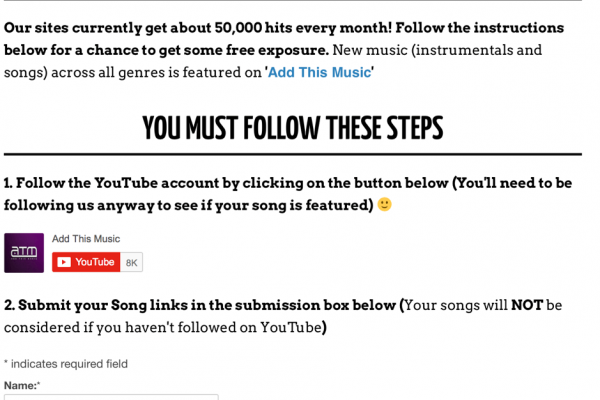Open the ATM purple channel logo
This screenshot has height=400, width=600.
coord(24,253)
